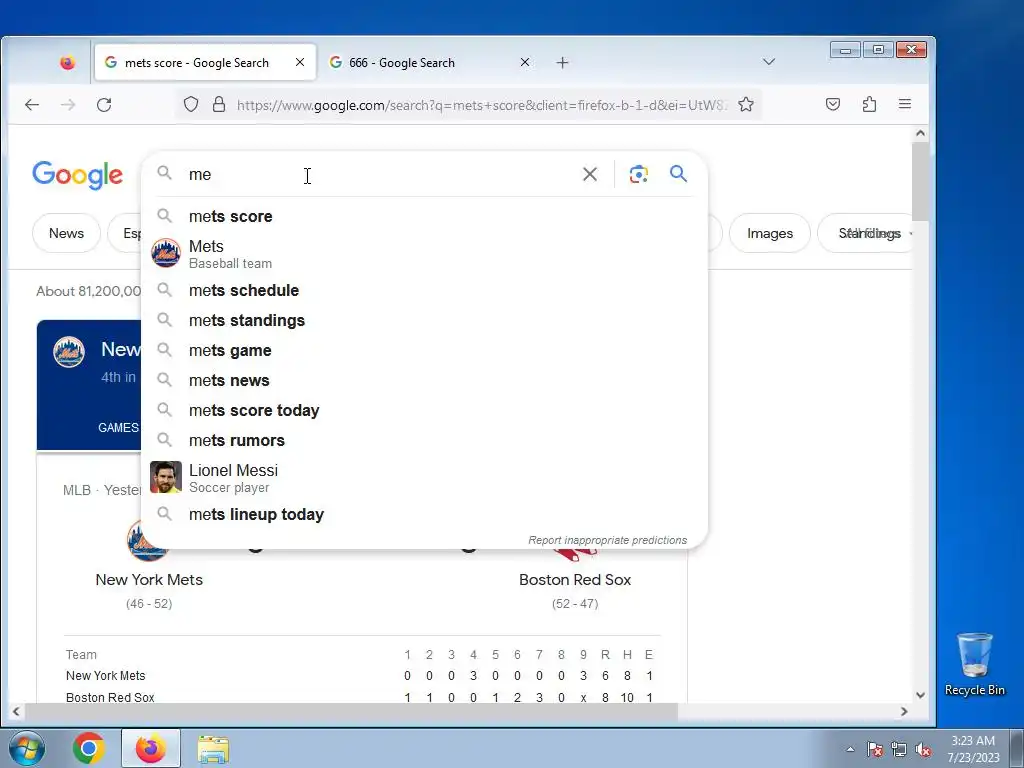This screenshot has width=1024, height=768.
Task: Select the Recycle Bin desktop icon
Action: [974, 664]
